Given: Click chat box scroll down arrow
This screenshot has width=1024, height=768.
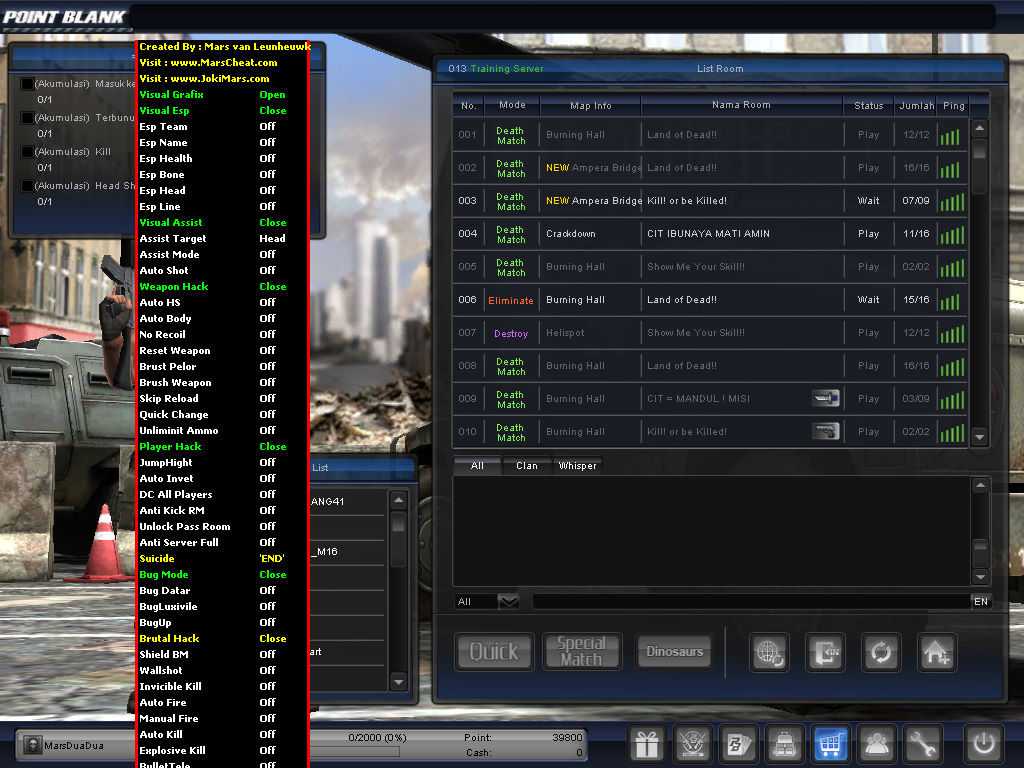Looking at the screenshot, I should [x=980, y=576].
